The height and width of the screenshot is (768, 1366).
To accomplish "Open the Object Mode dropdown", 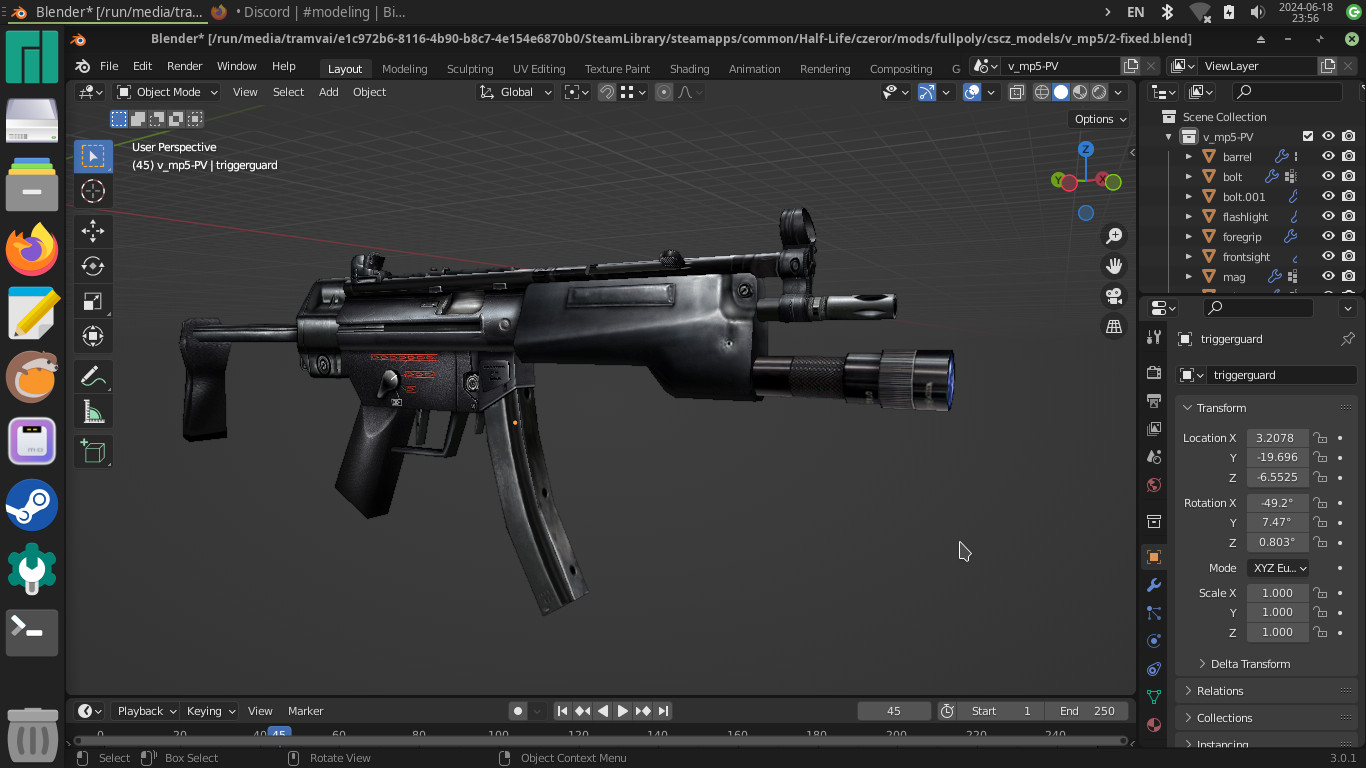I will pos(167,92).
